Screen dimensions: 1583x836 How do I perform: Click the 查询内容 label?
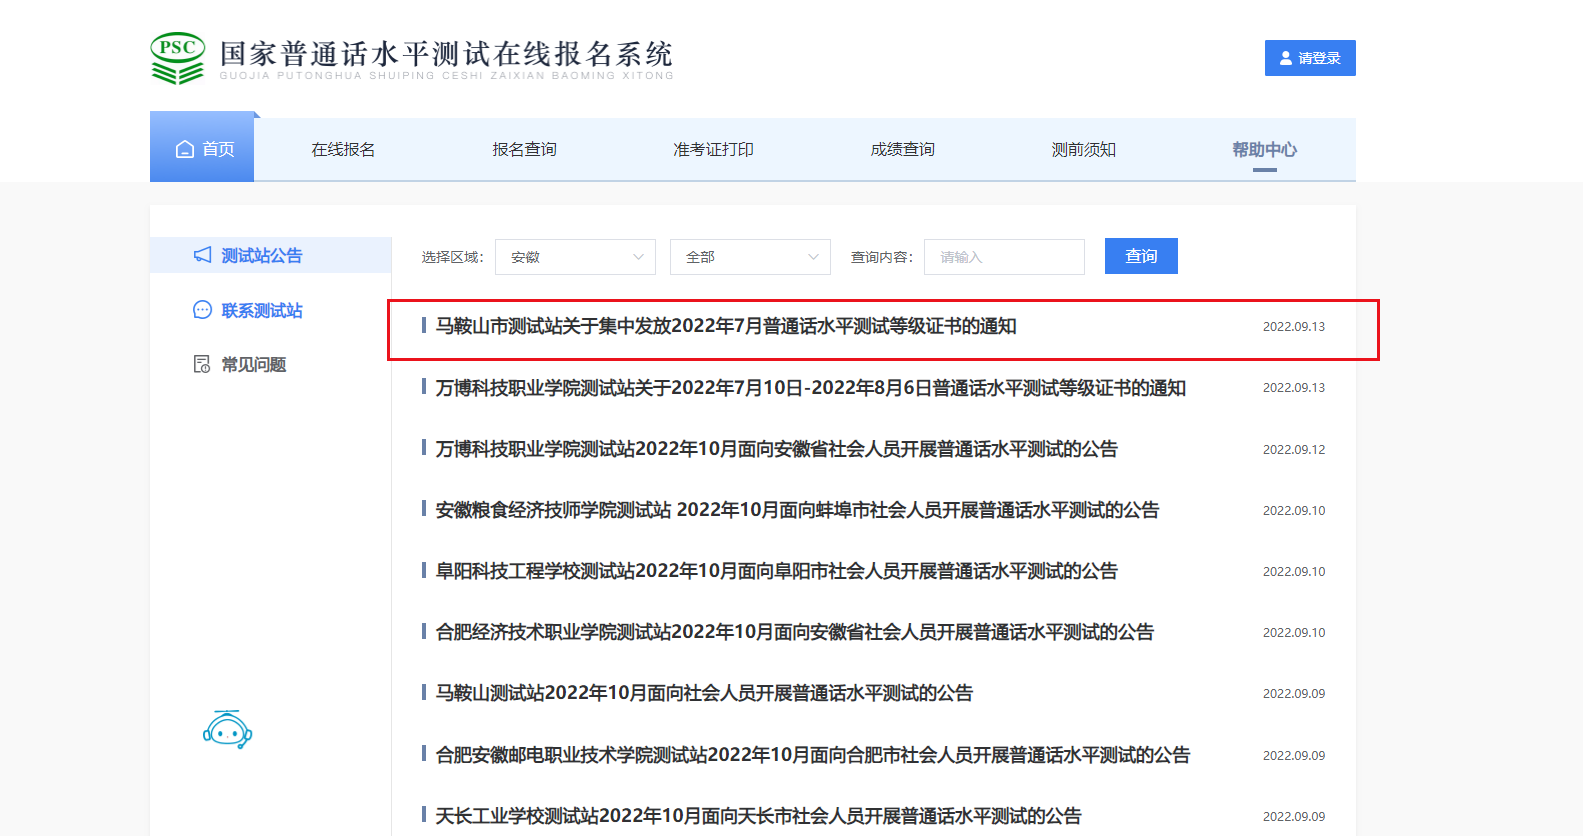tap(881, 257)
